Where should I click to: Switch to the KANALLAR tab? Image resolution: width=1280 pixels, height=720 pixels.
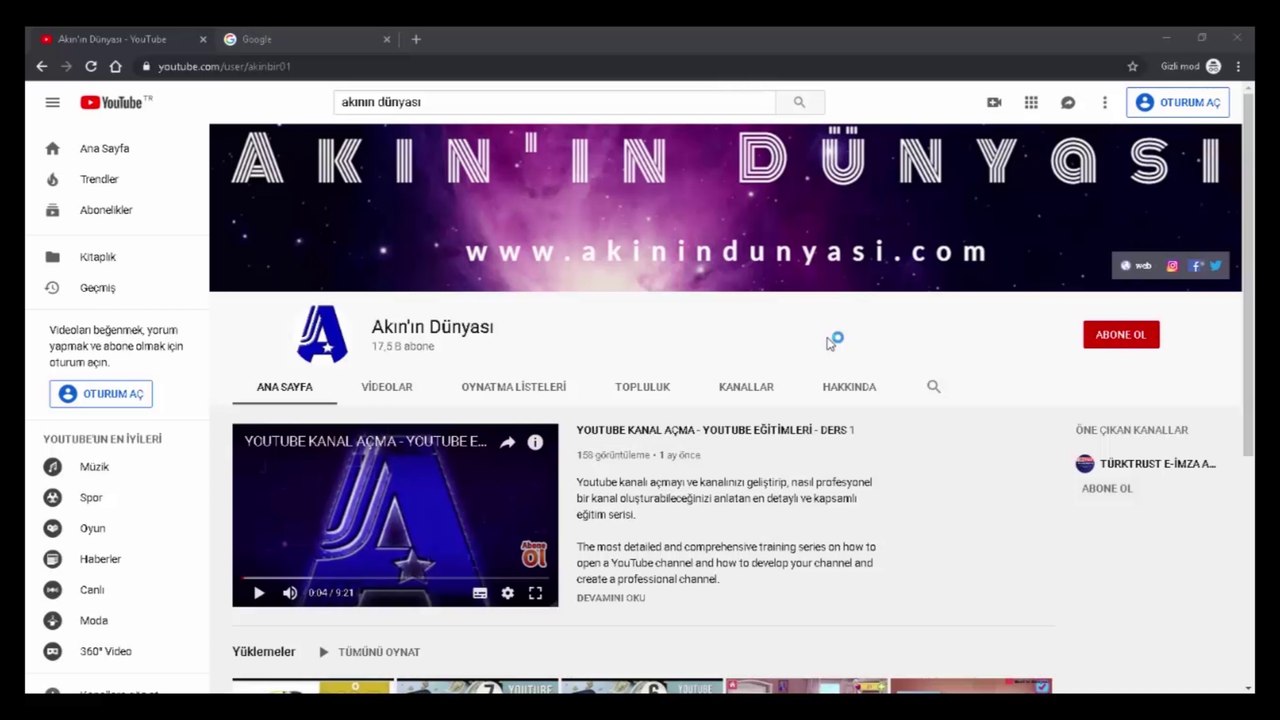tap(746, 387)
